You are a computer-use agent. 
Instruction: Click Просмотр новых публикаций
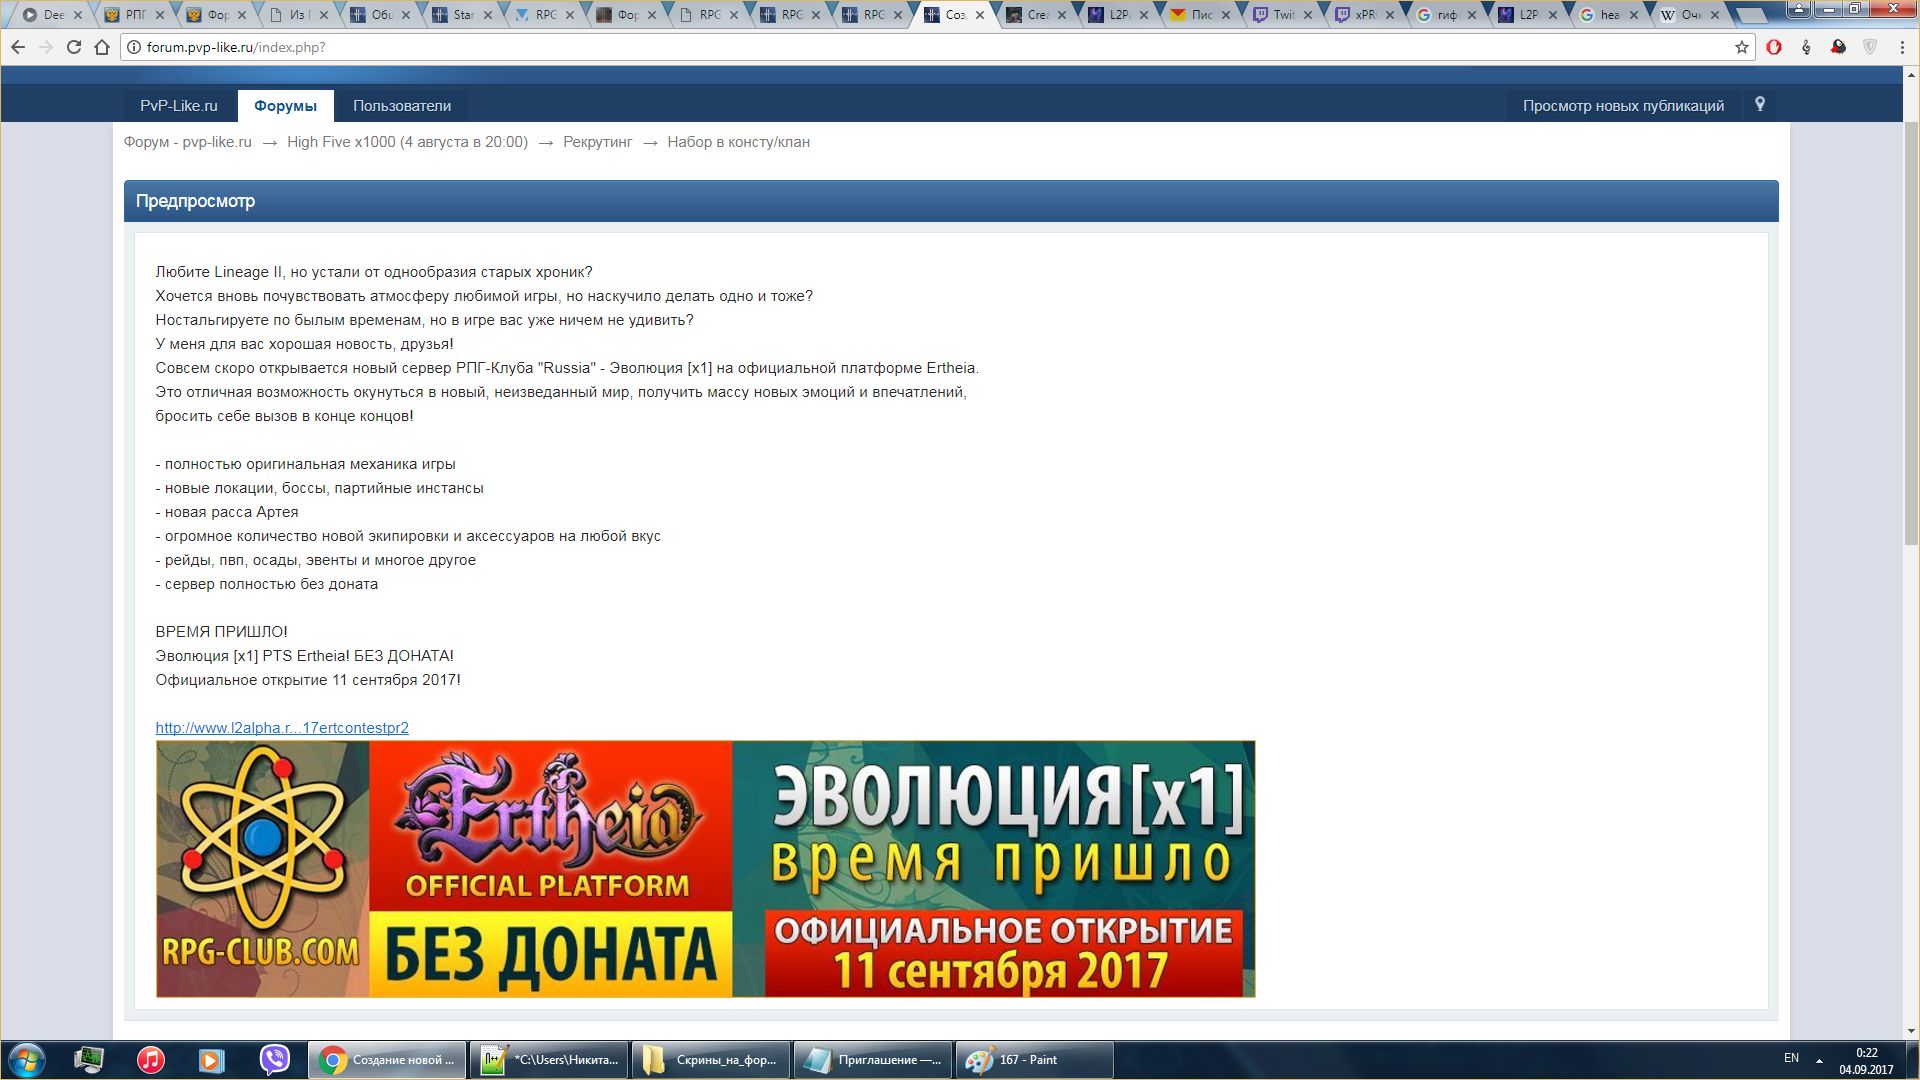[x=1623, y=106]
